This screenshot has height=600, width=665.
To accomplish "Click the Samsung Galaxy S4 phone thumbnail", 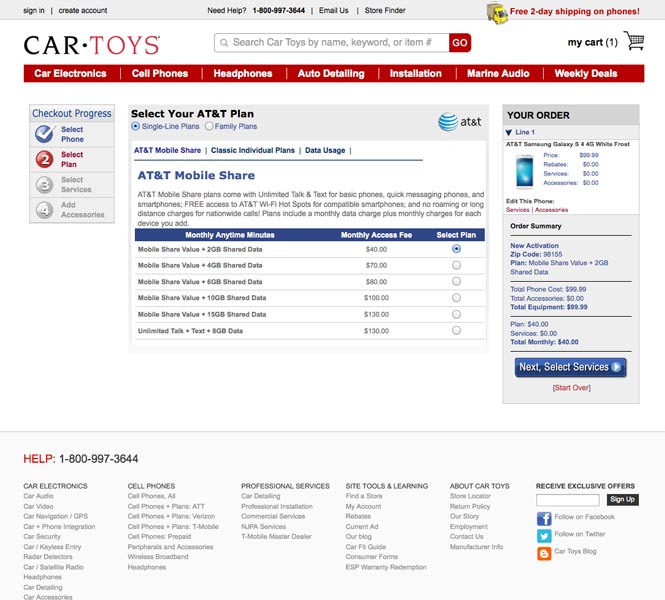I will click(524, 171).
